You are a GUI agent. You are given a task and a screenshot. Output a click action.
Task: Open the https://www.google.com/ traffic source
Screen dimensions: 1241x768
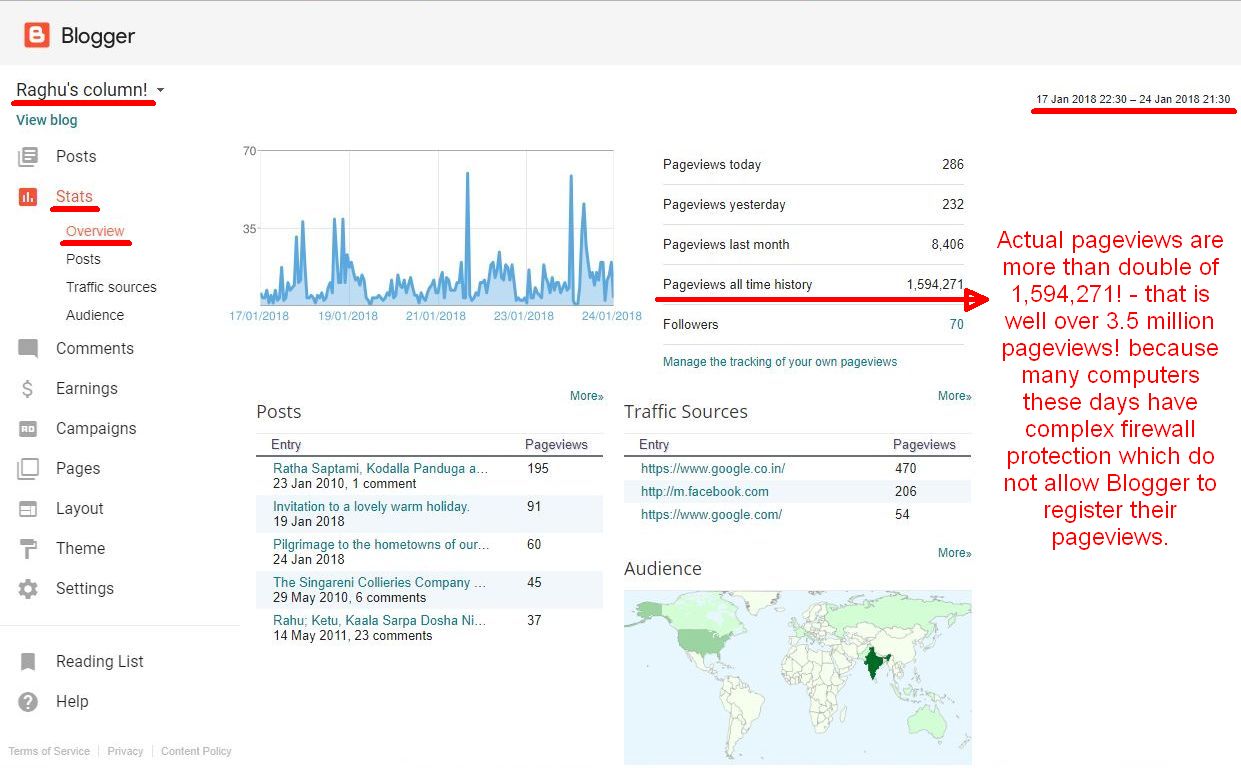712,514
